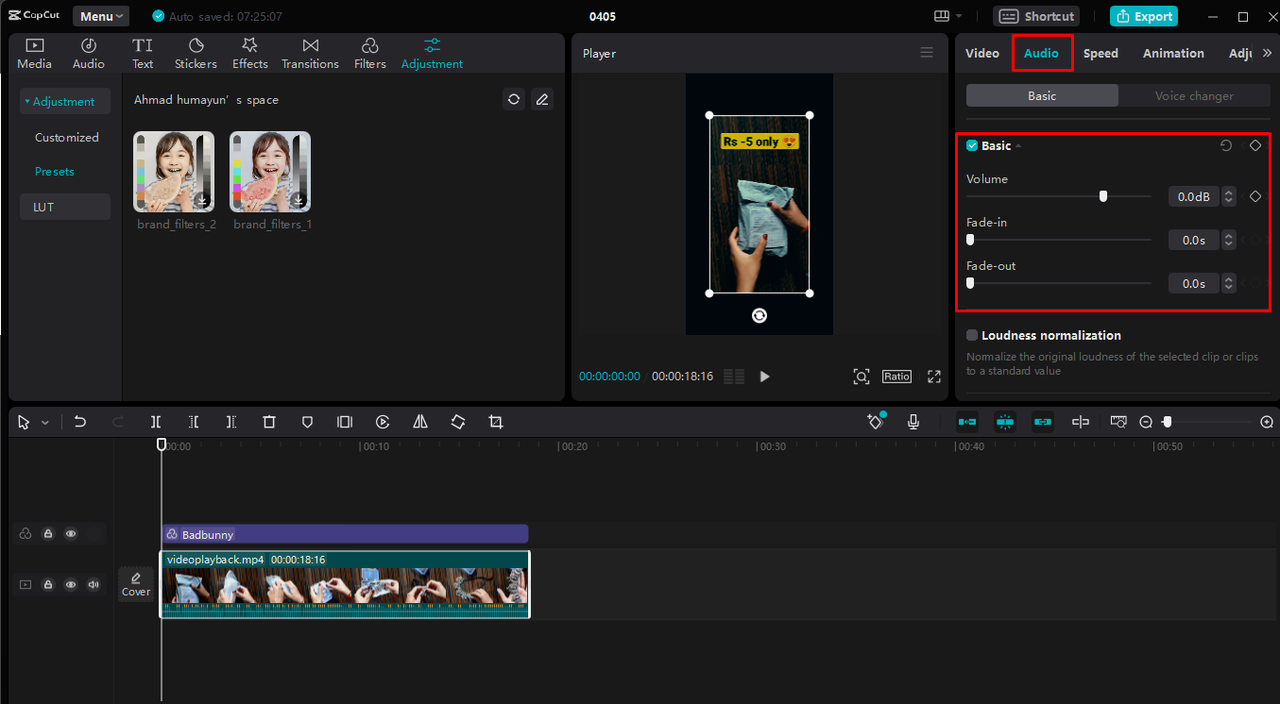This screenshot has width=1280, height=704.
Task: Toggle main track magnet button
Action: pyautogui.click(x=967, y=422)
